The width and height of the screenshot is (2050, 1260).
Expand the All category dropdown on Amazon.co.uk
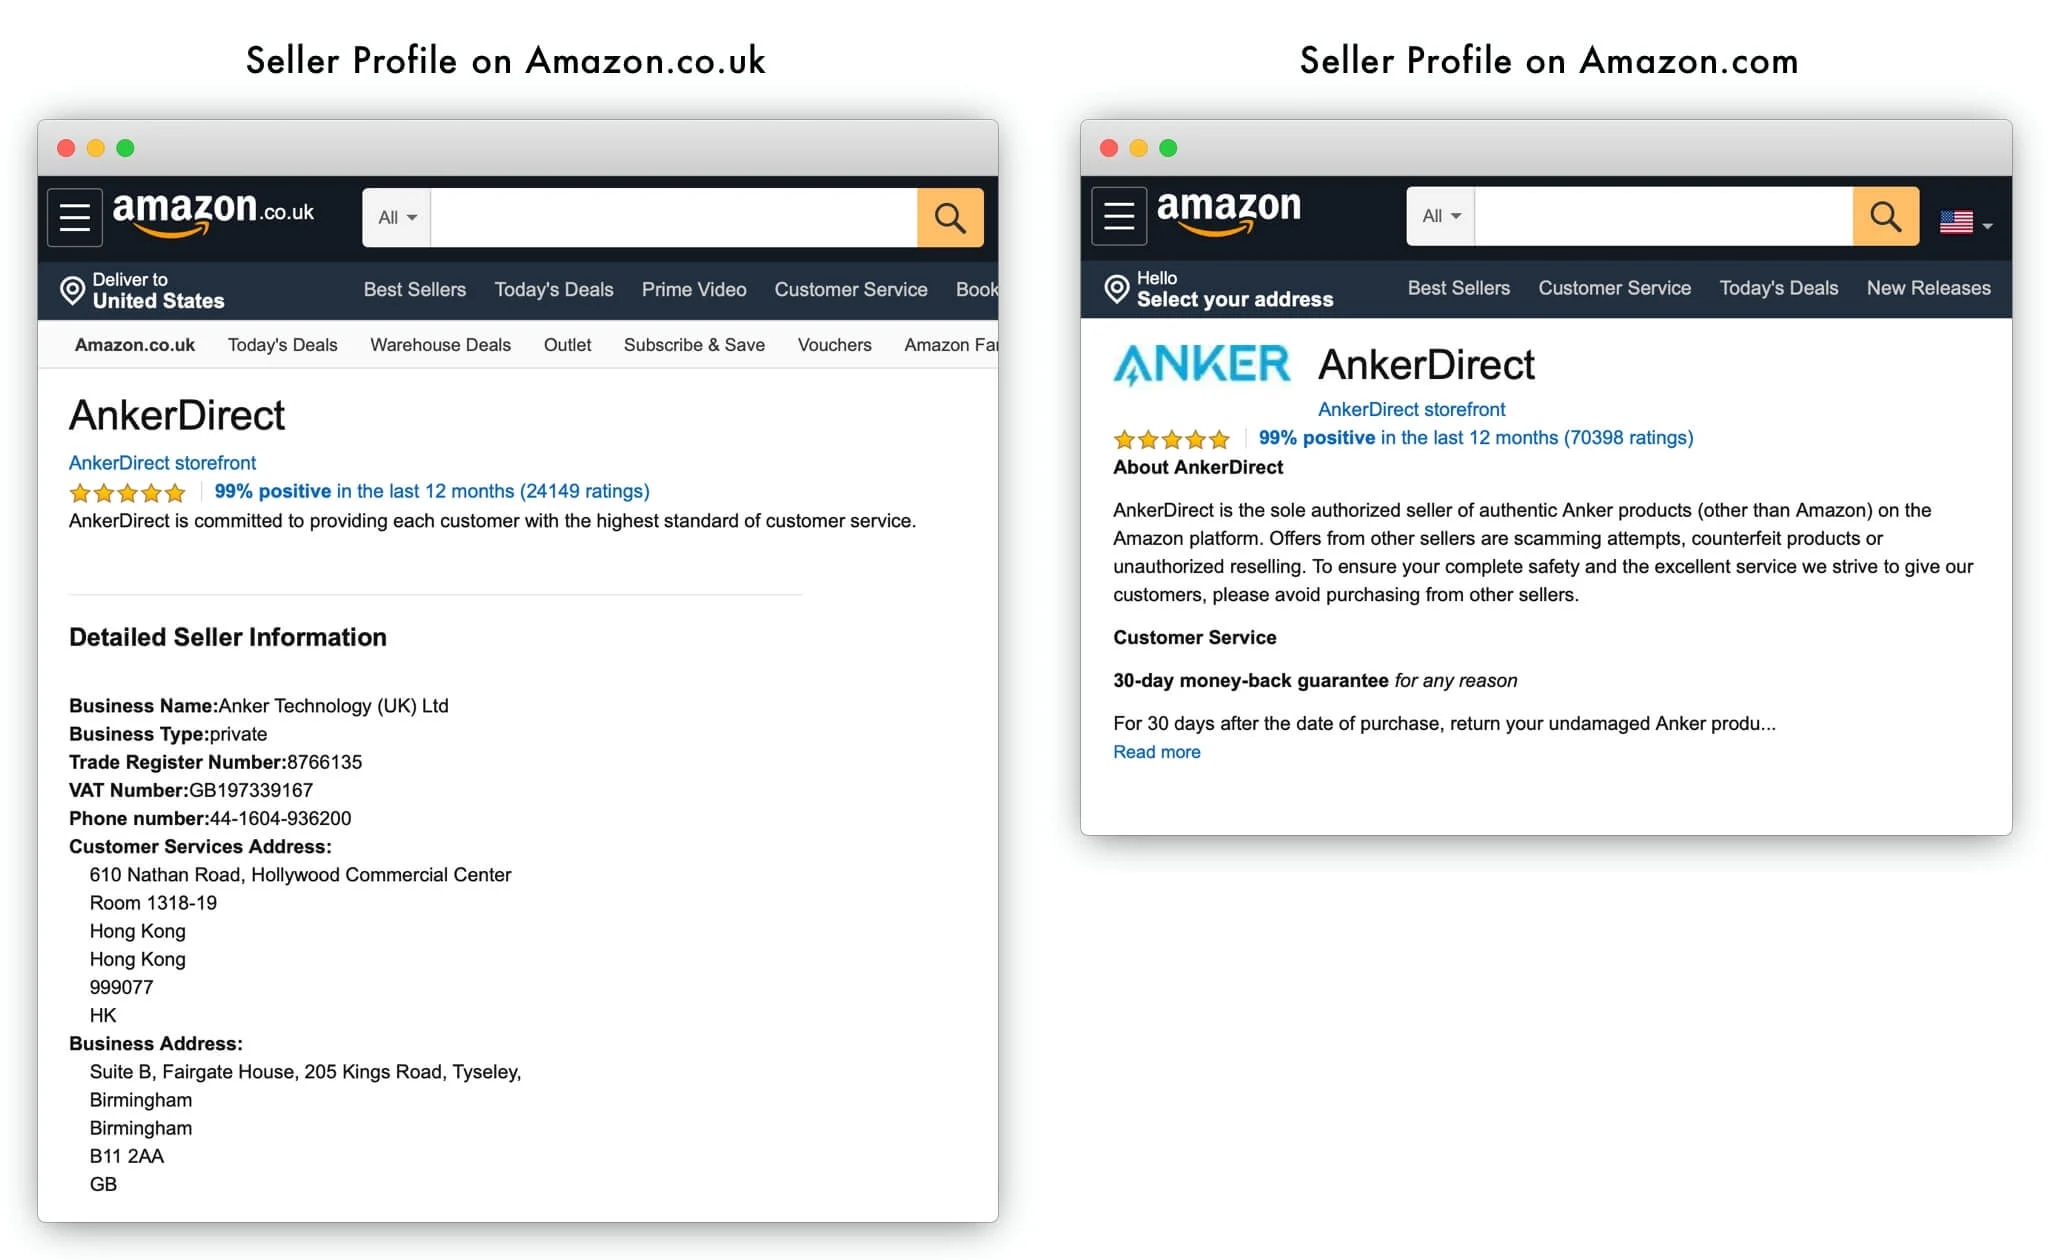(397, 217)
